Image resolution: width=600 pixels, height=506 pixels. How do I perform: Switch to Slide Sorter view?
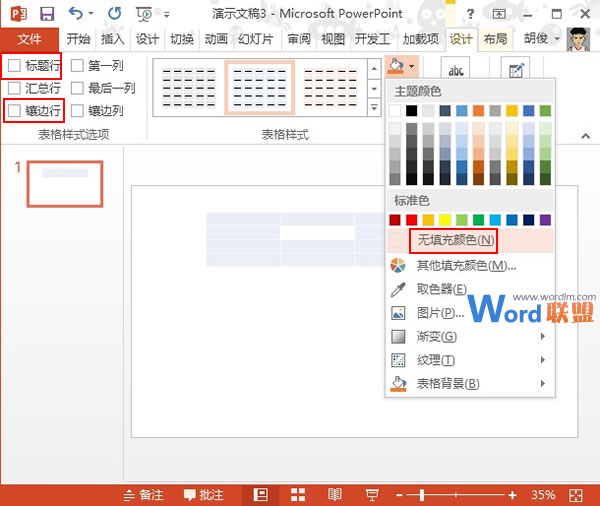(298, 495)
